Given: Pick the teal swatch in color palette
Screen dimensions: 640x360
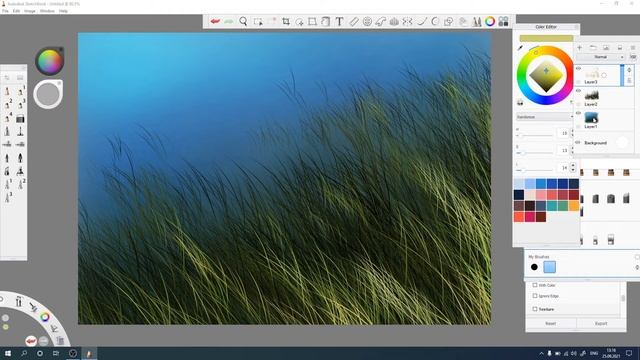Looking at the screenshot, I should [552, 206].
